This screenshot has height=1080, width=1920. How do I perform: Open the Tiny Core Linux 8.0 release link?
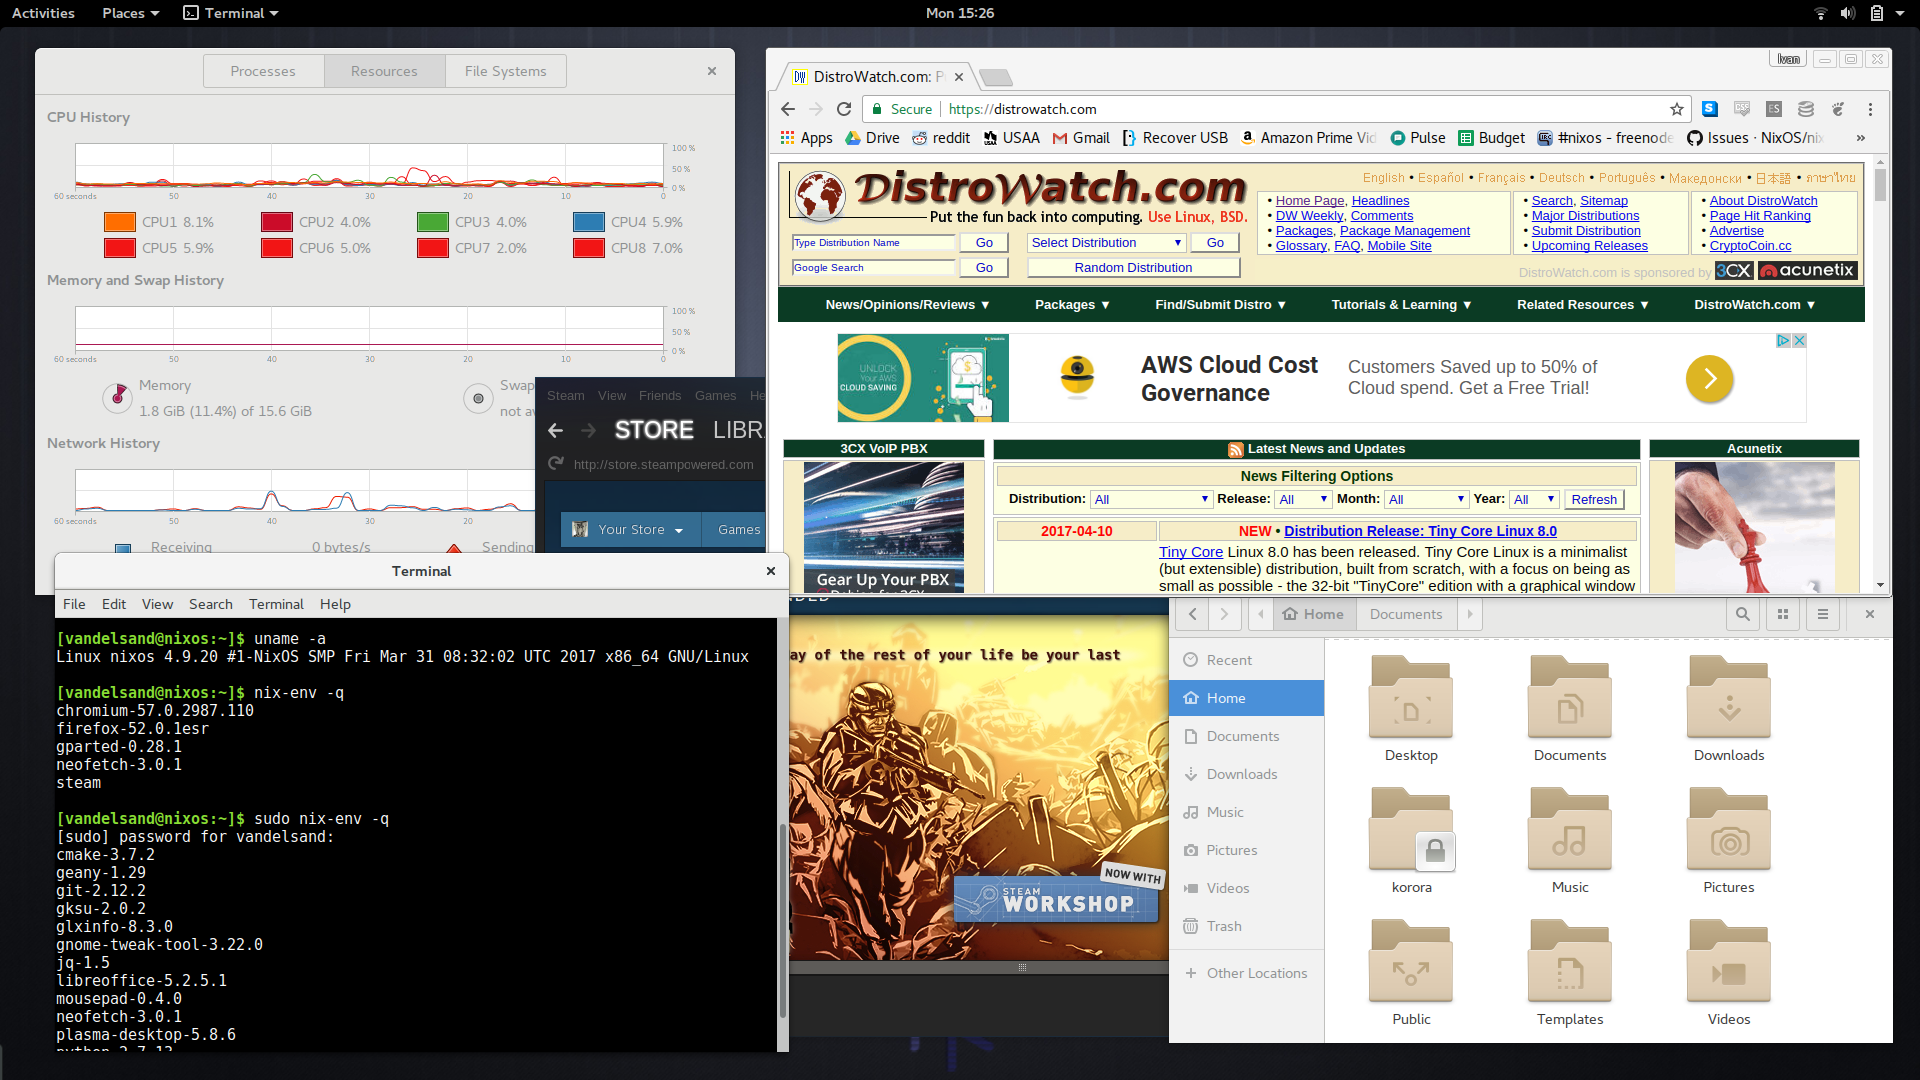coord(1420,531)
